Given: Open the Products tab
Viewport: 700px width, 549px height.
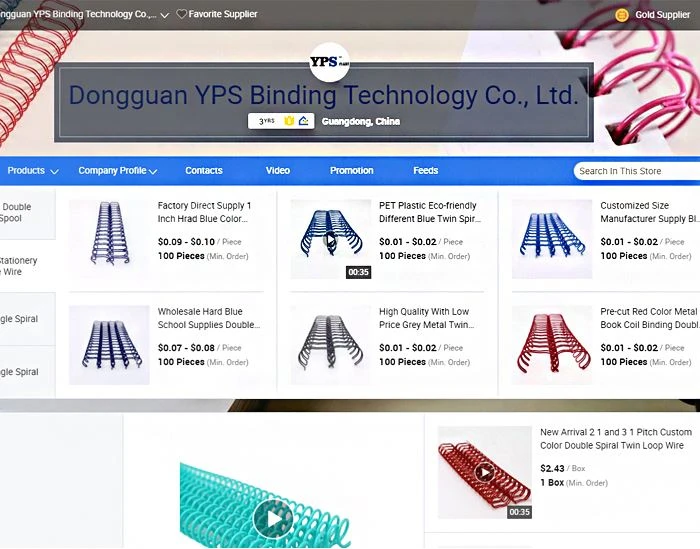Looking at the screenshot, I should (26, 171).
